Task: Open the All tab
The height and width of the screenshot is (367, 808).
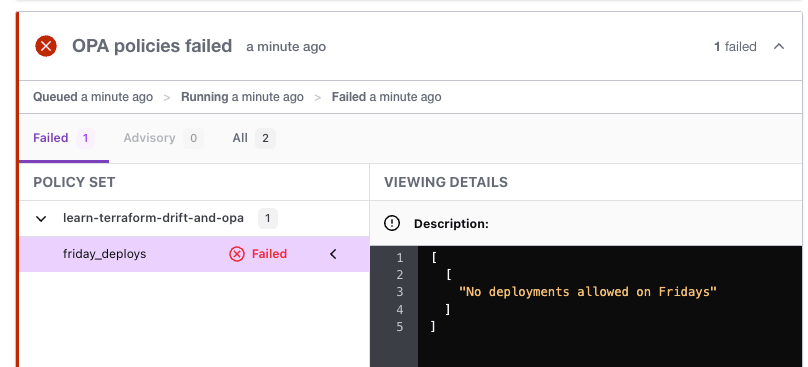Action: click(x=254, y=138)
